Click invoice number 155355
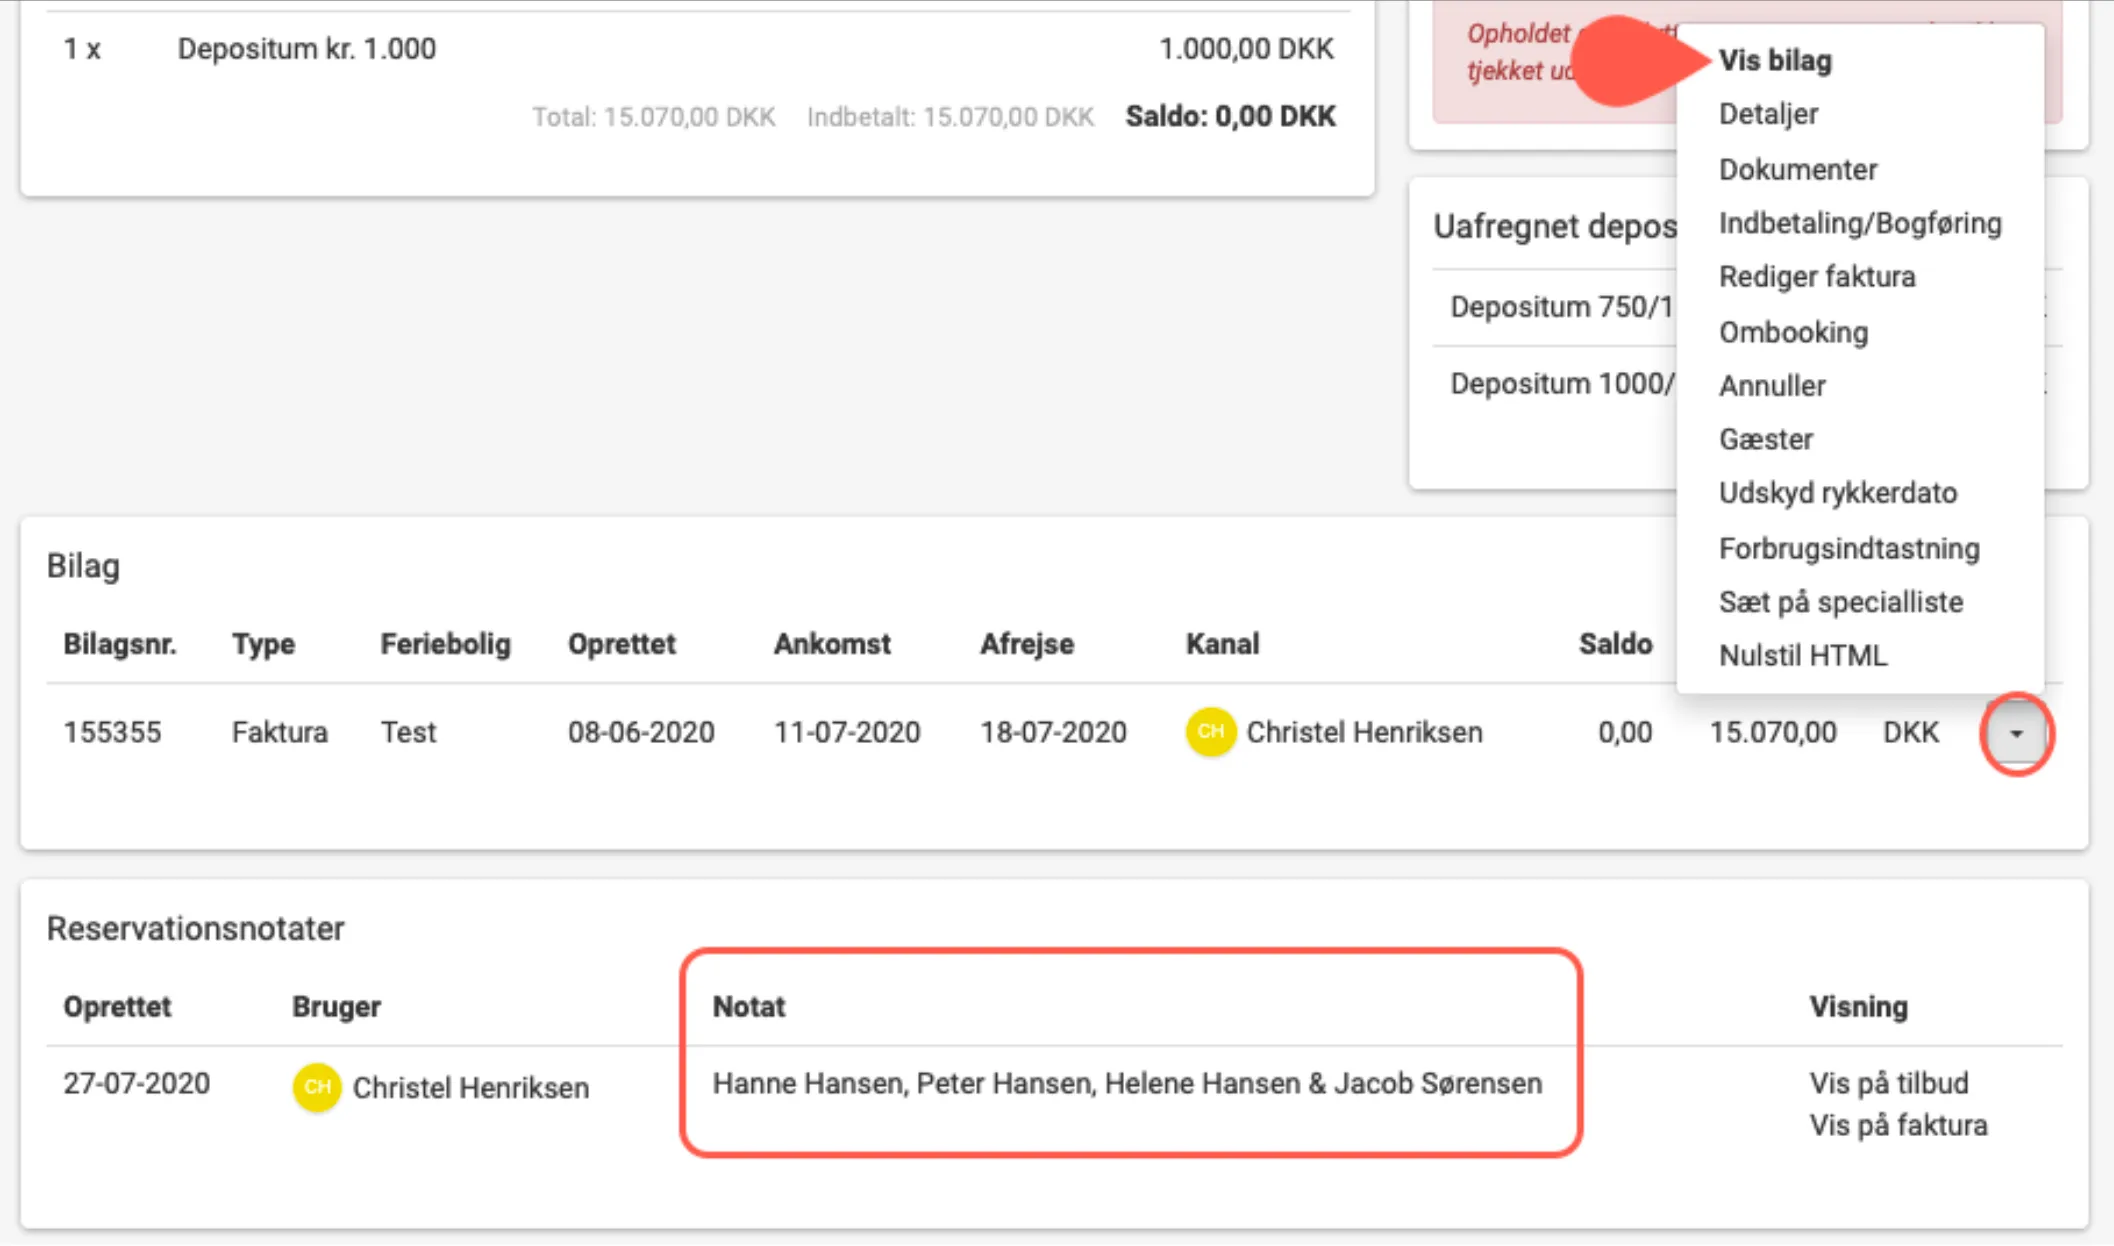 pos(112,732)
